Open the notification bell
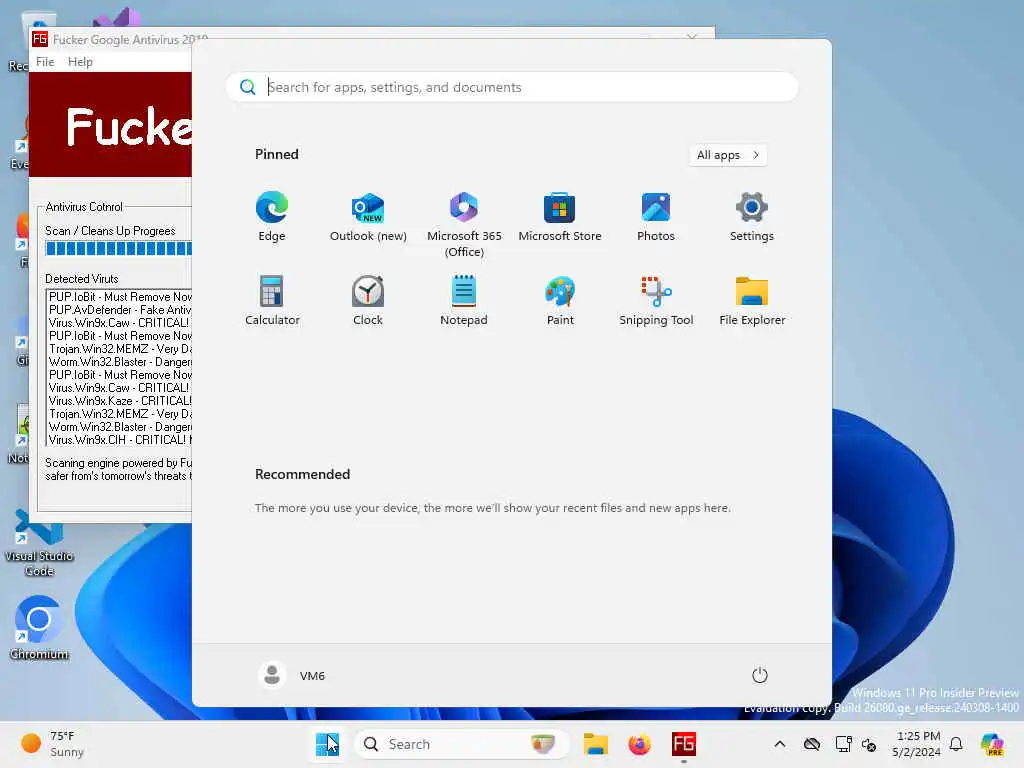 click(x=956, y=744)
